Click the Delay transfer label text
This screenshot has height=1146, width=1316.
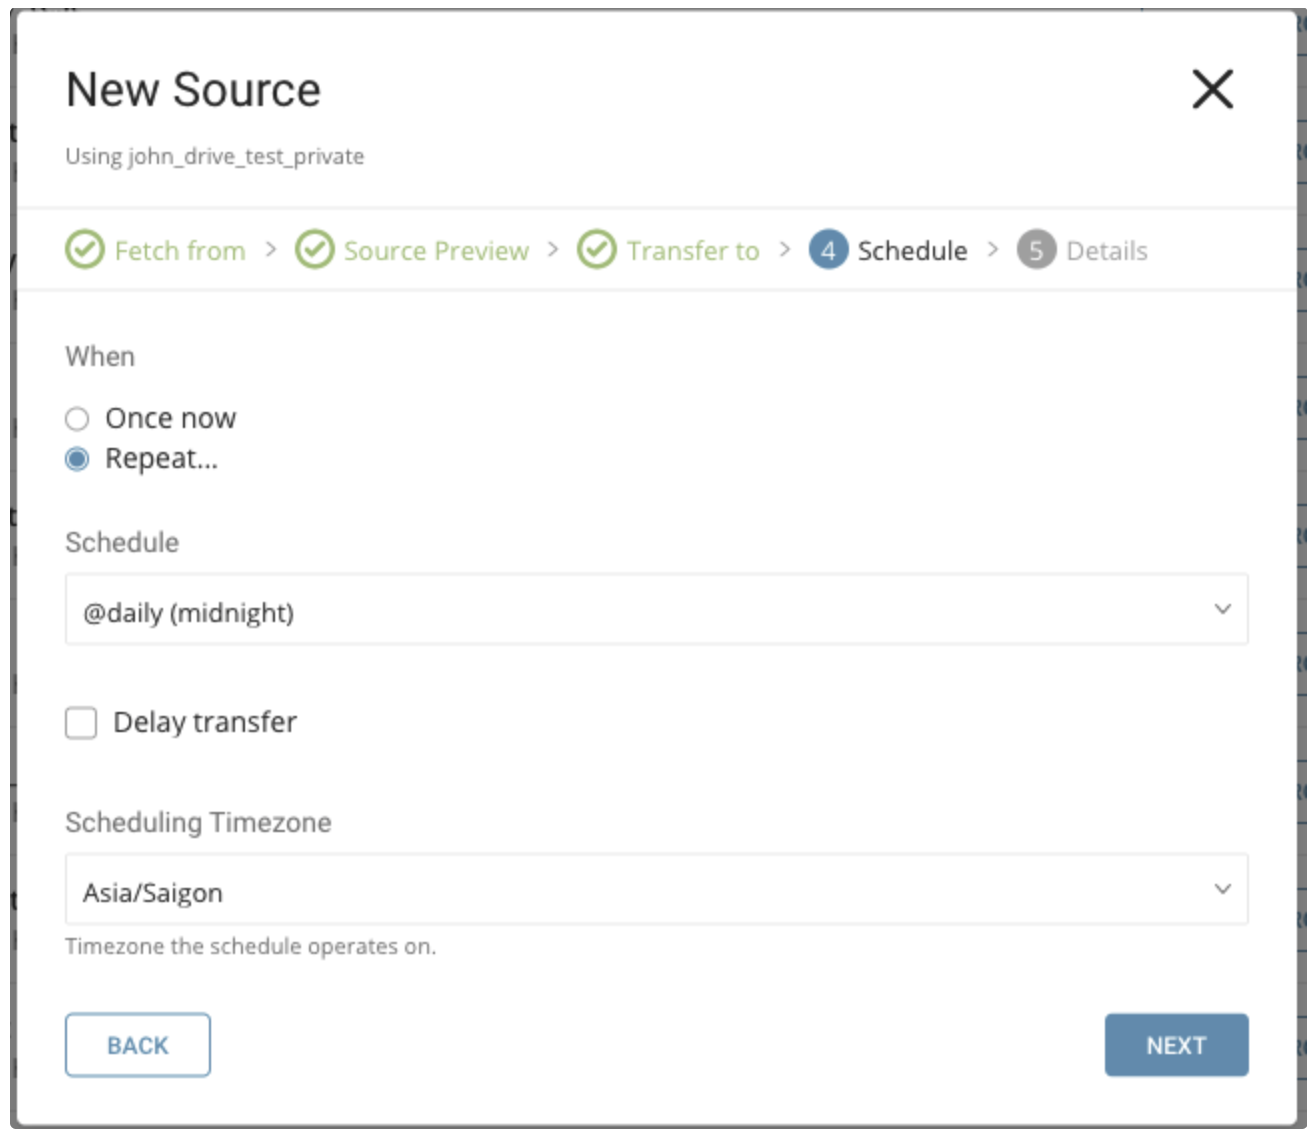pos(205,722)
